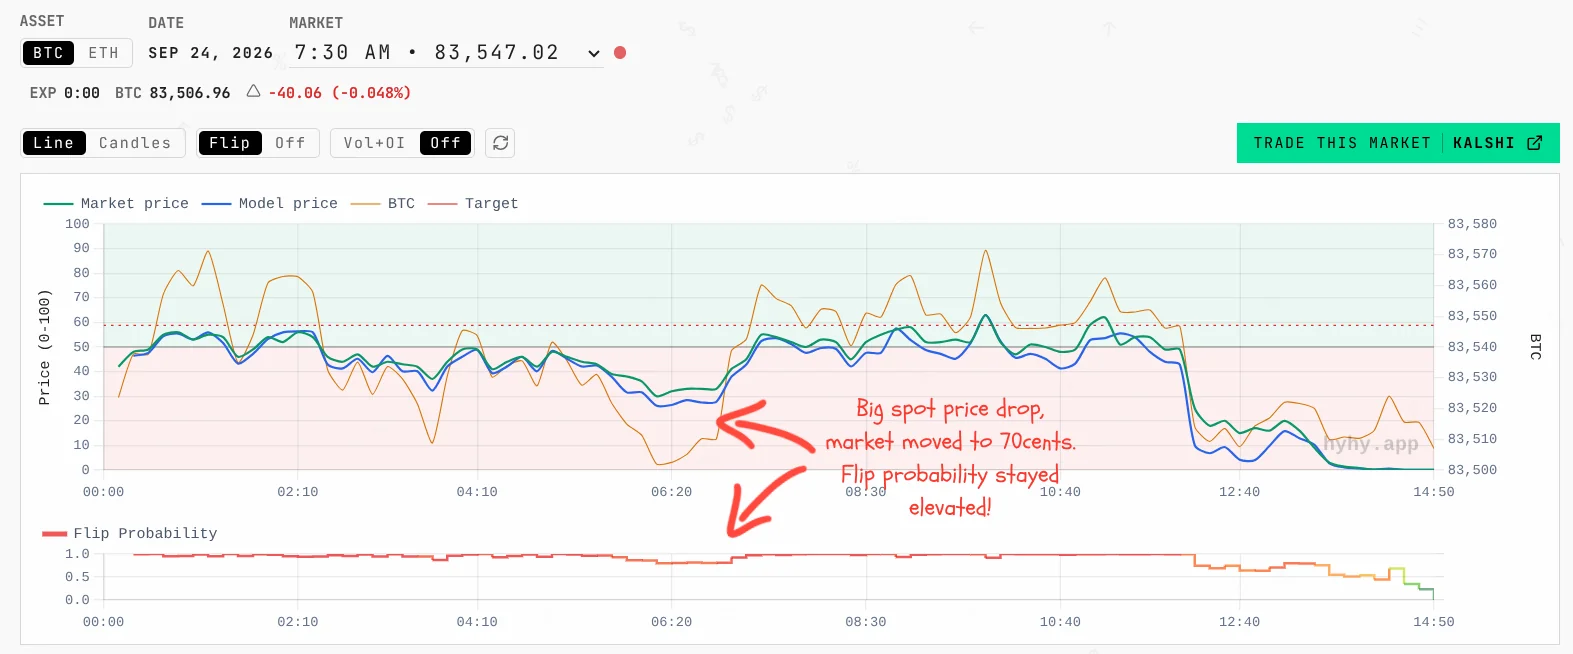
Task: Click the Model price legend marker
Action: coord(217,204)
